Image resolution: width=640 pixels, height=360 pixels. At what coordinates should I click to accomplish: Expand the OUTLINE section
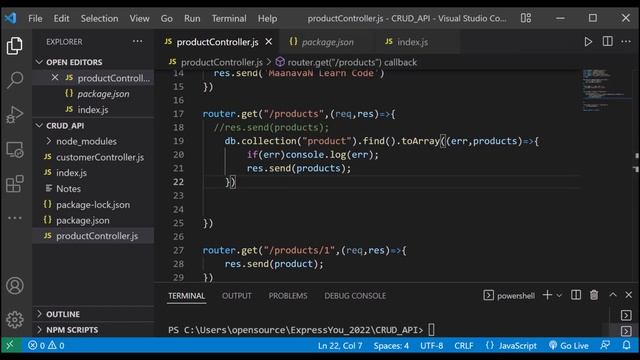63,314
